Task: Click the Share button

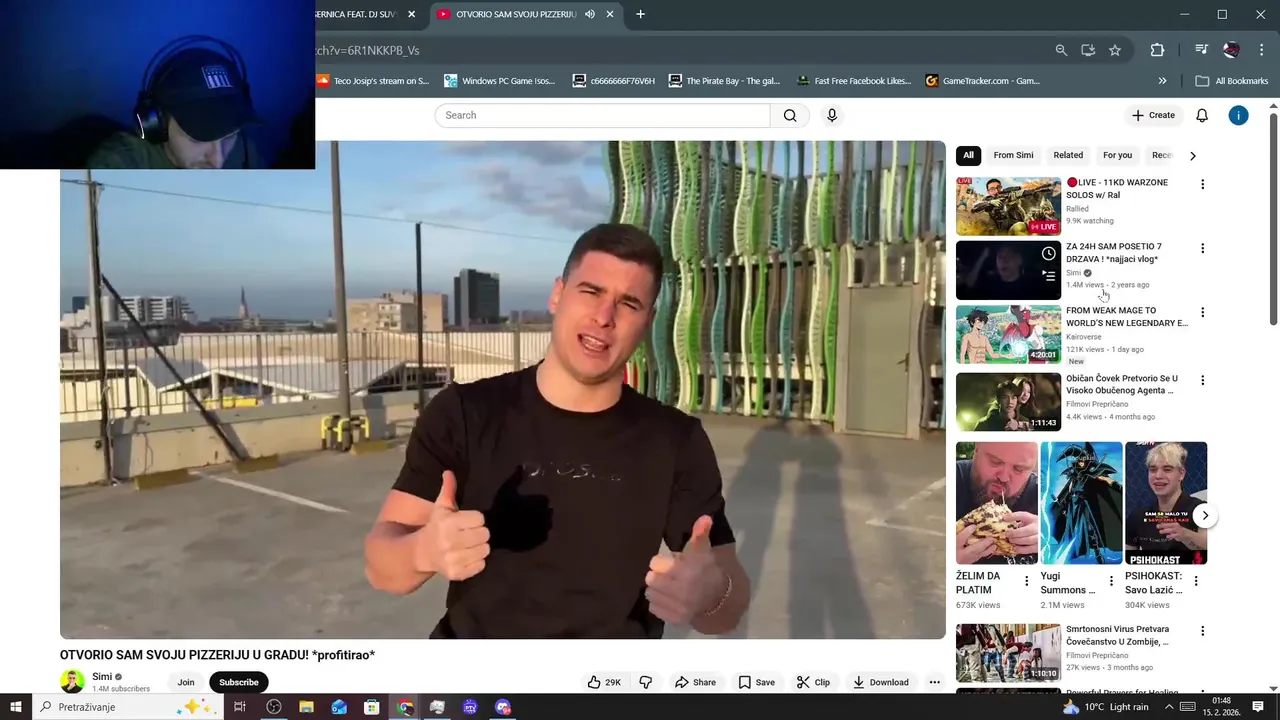Action: coord(695,682)
